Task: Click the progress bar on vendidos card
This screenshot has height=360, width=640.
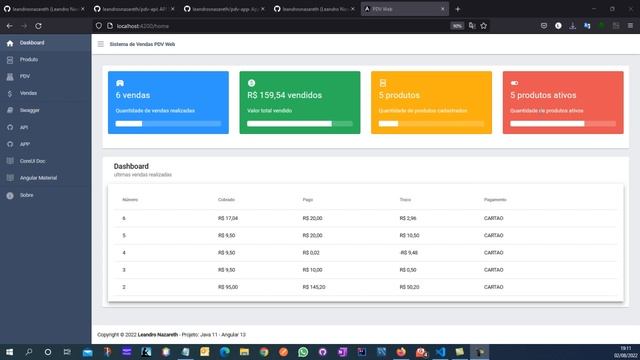Action: (x=300, y=123)
